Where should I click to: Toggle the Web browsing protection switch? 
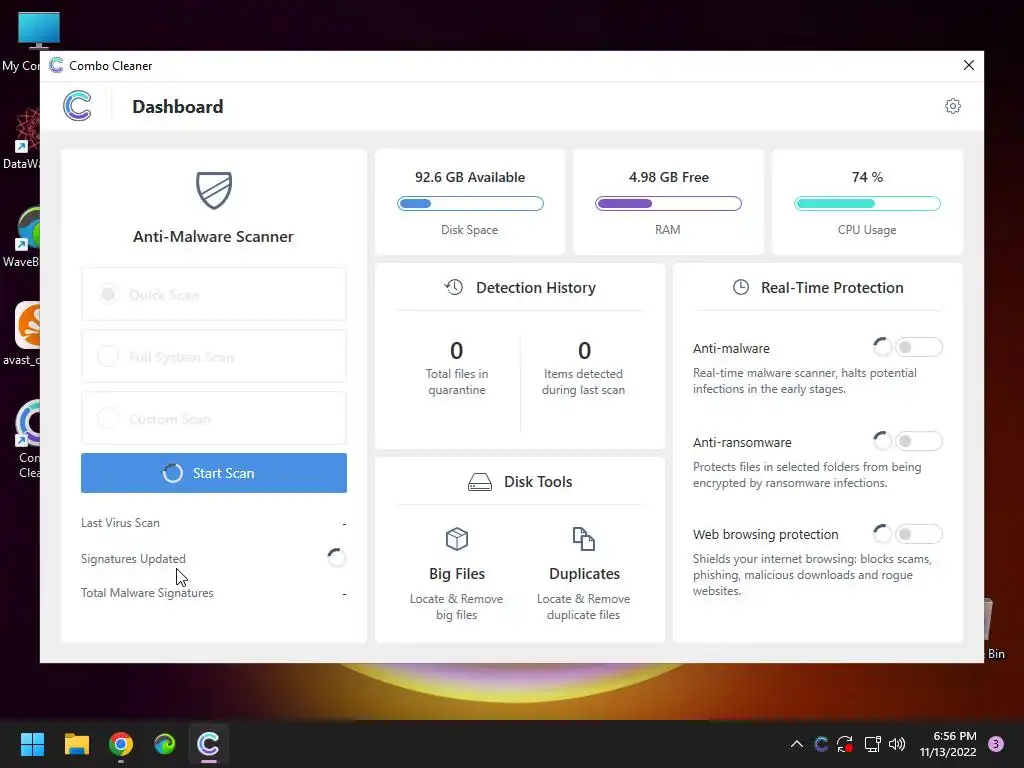coord(918,534)
